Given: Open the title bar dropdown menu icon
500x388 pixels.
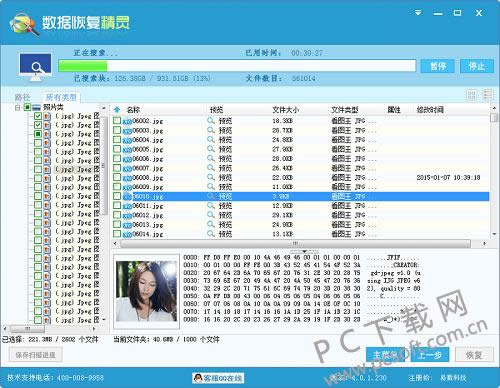Looking at the screenshot, I should pyautogui.click(x=418, y=13).
